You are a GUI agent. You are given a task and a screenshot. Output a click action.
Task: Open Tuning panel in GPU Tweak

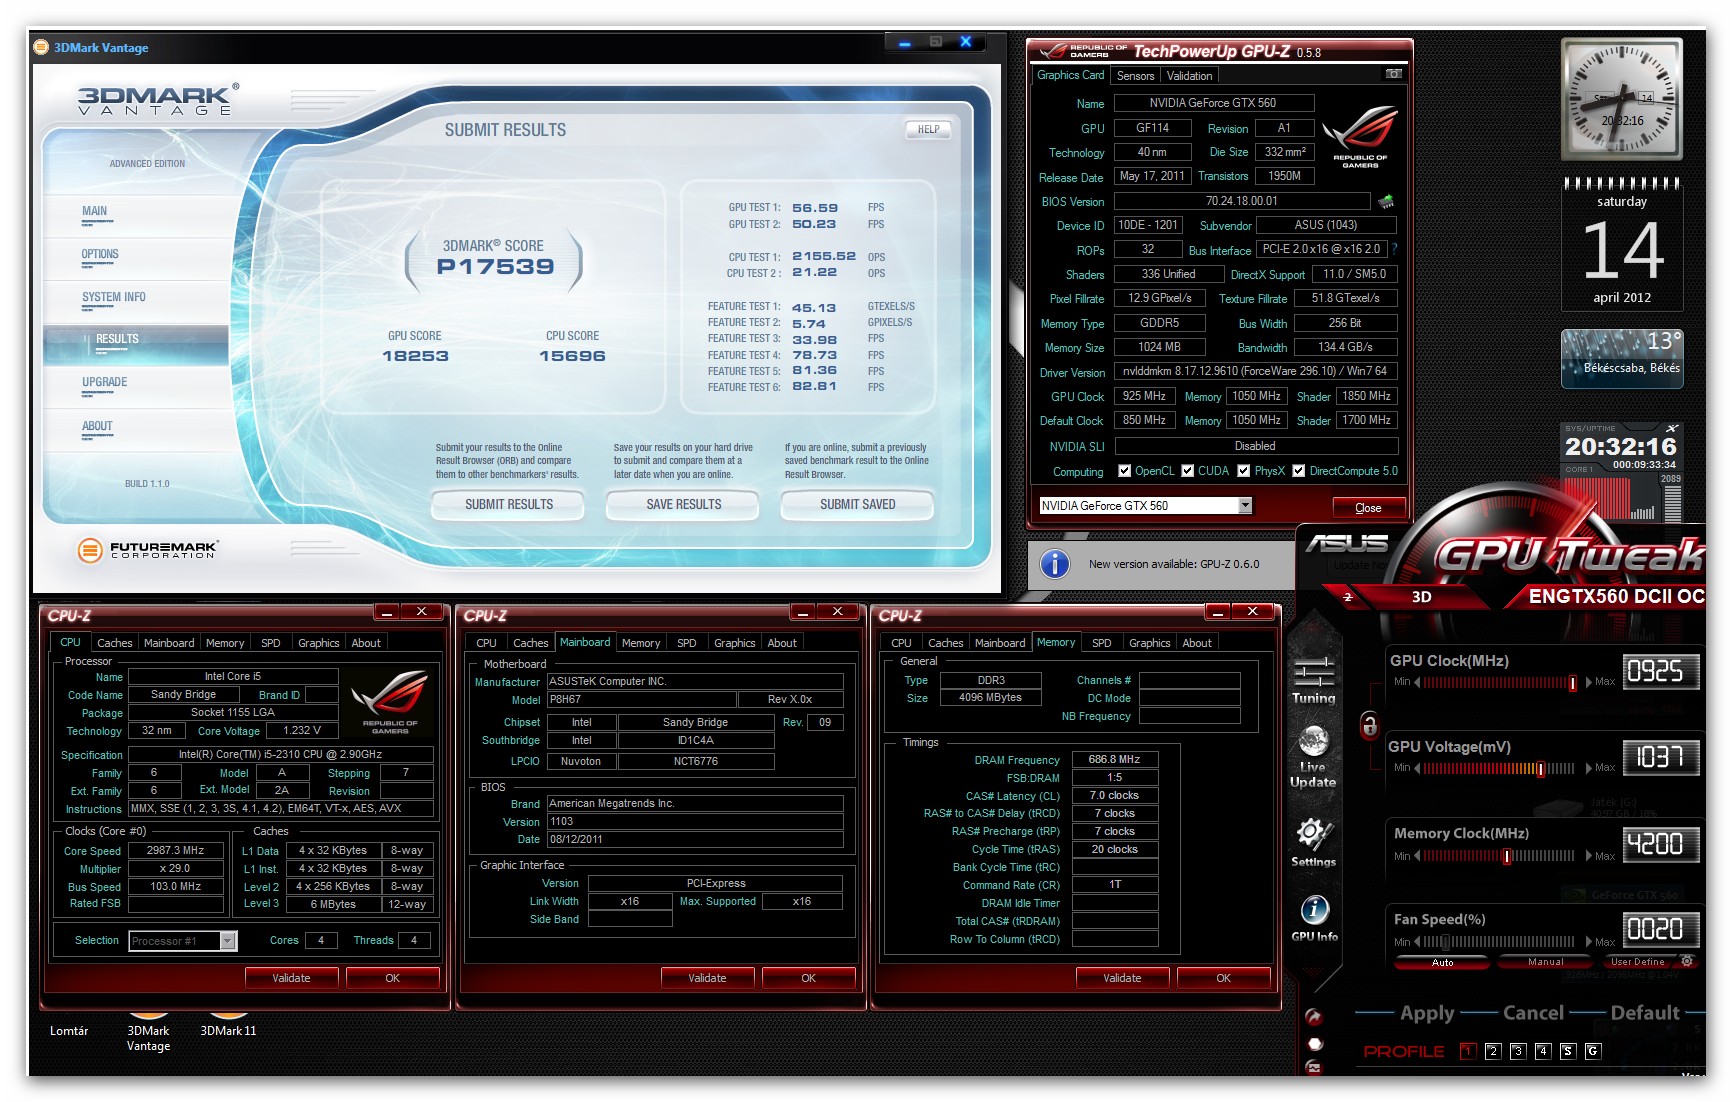[x=1313, y=680]
